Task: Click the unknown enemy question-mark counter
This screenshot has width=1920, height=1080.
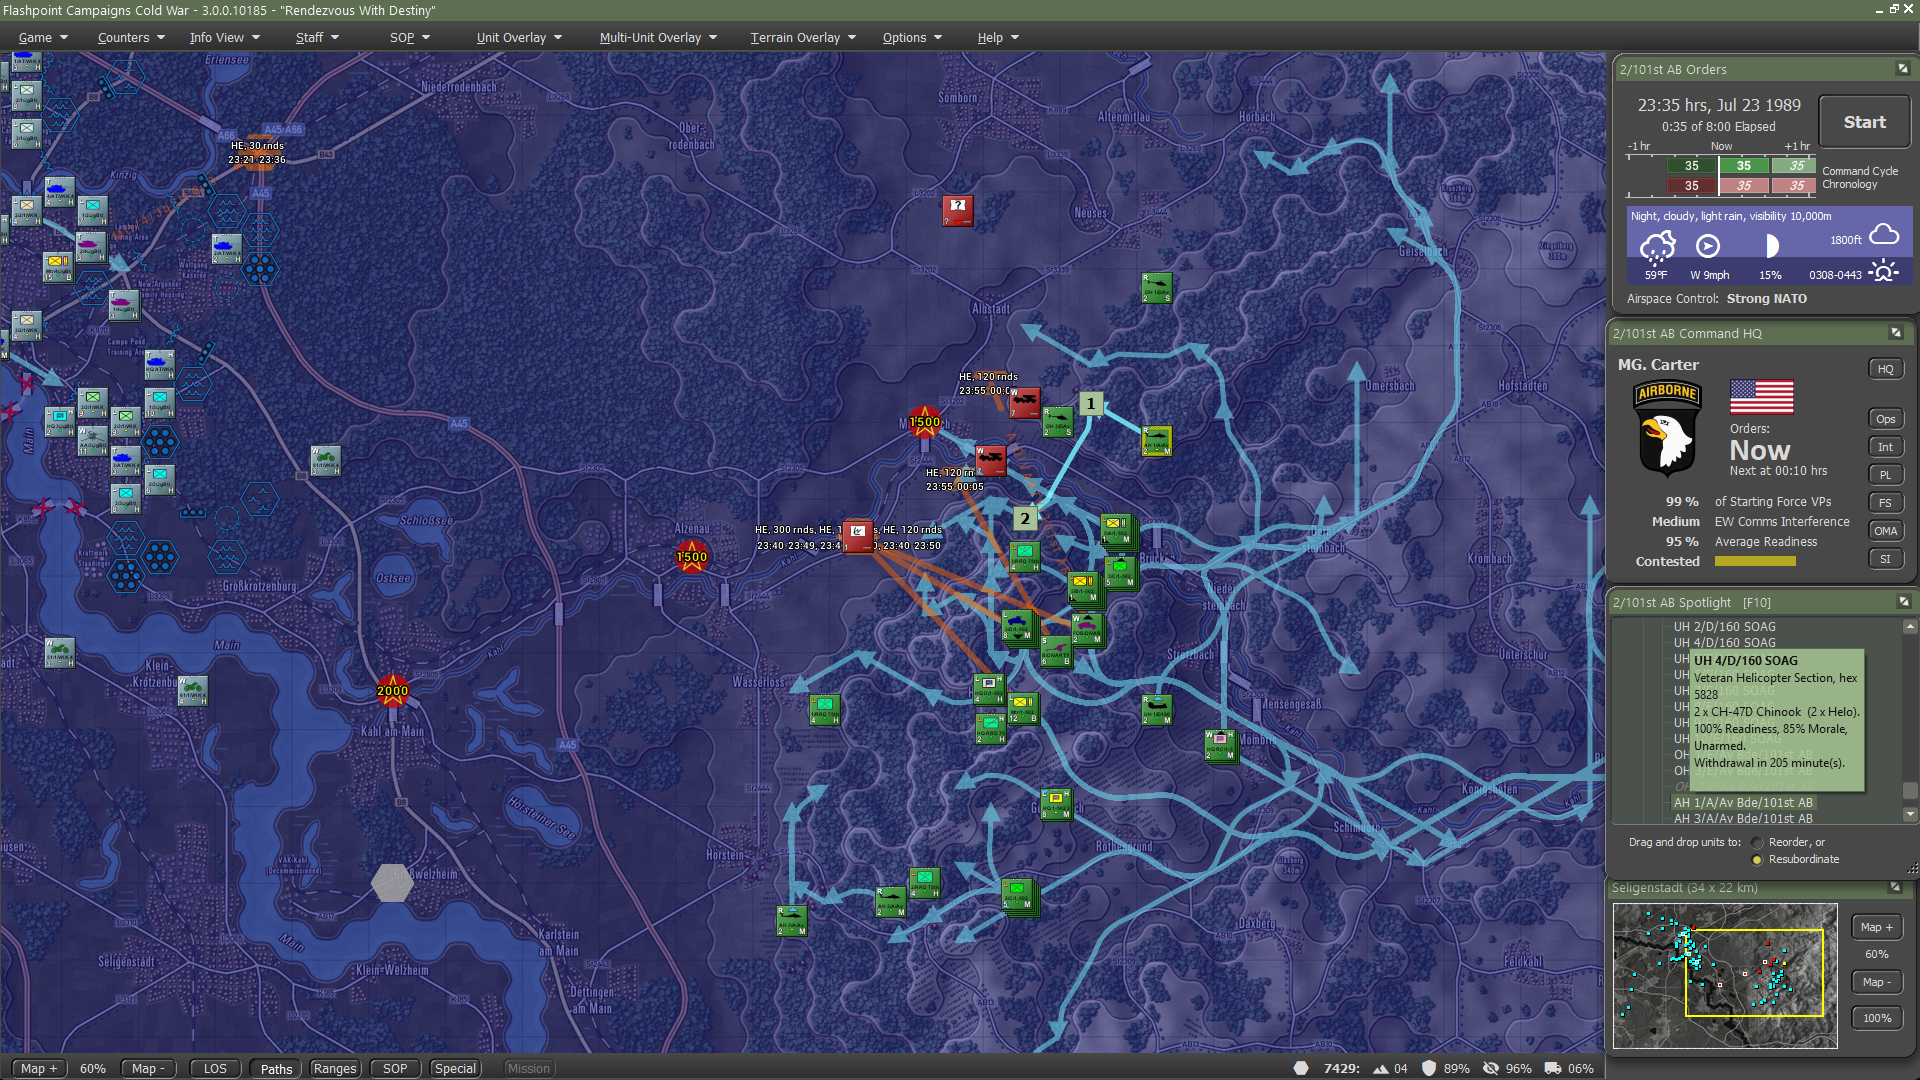Action: pyautogui.click(x=957, y=210)
